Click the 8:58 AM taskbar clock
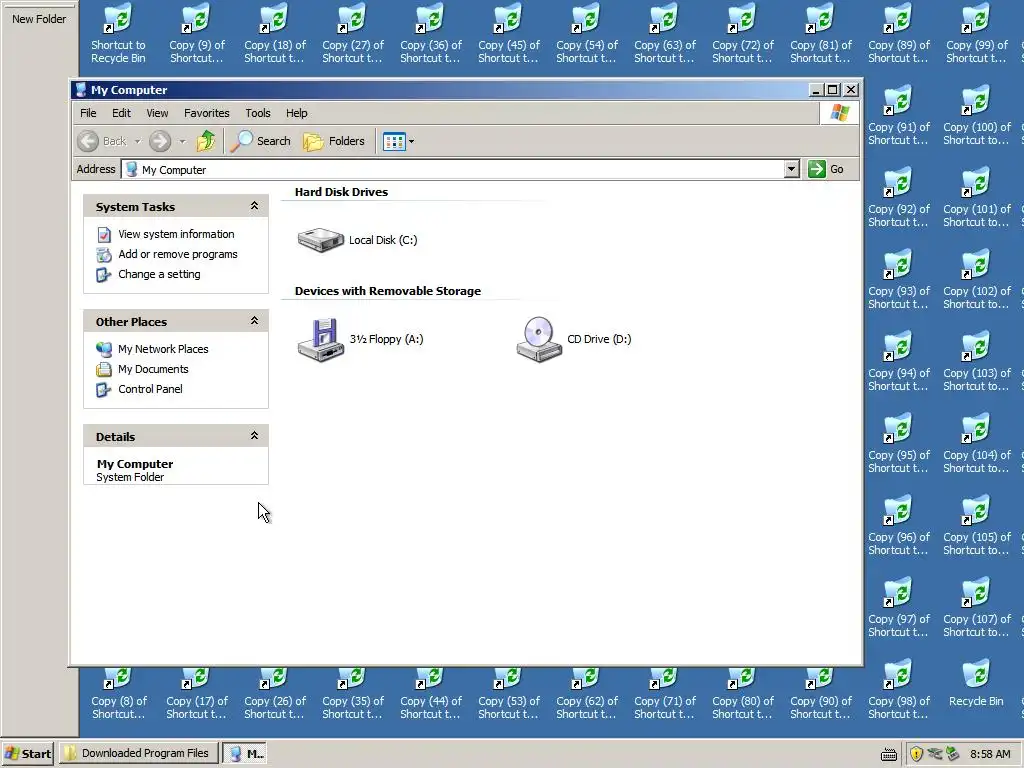The image size is (1024, 768). point(990,754)
